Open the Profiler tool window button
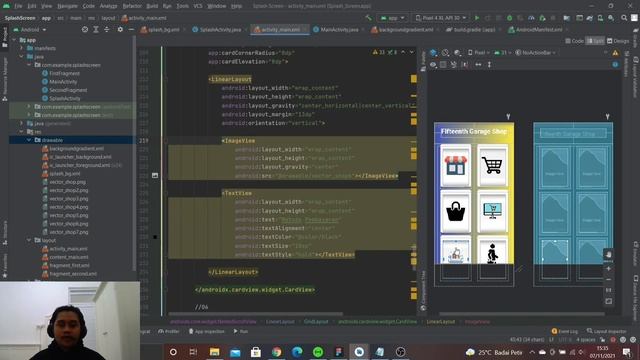Screen dimensions: 640x360 pos(169,331)
